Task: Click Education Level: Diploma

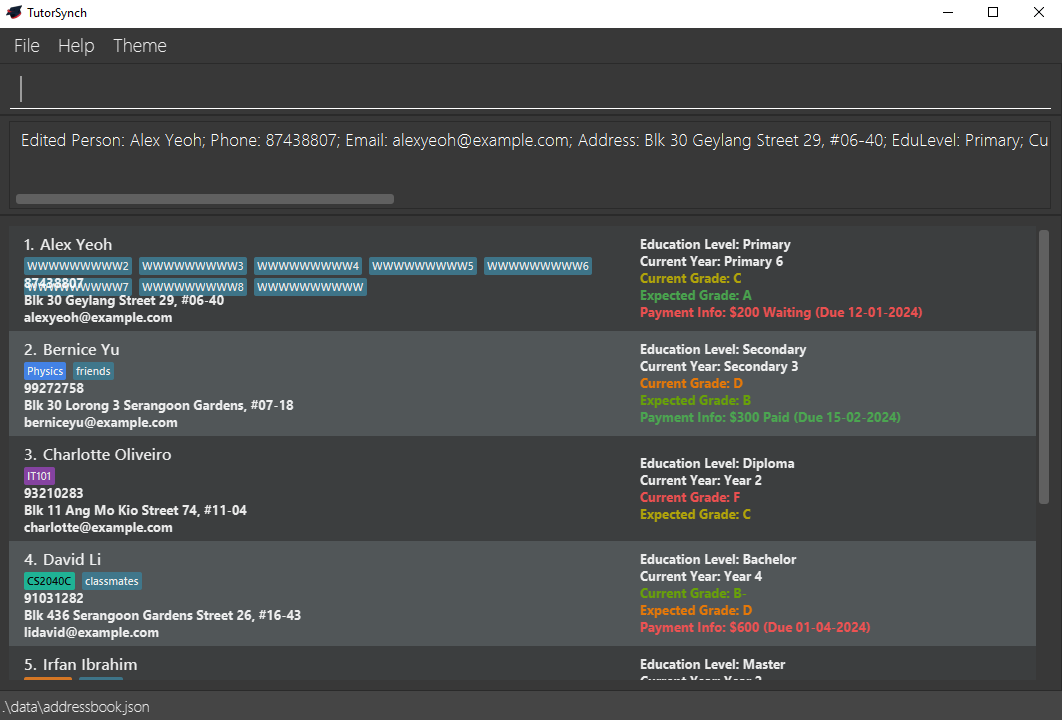Action: tap(717, 463)
